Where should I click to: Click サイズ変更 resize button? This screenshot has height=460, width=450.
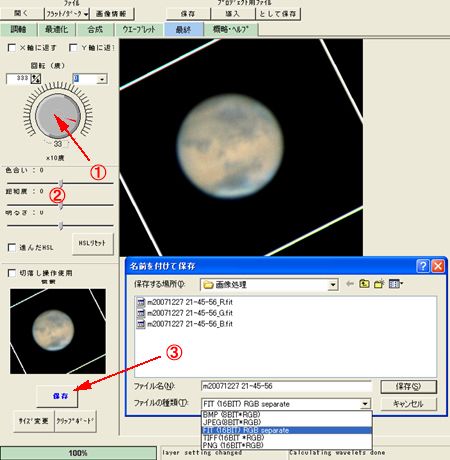34,421
